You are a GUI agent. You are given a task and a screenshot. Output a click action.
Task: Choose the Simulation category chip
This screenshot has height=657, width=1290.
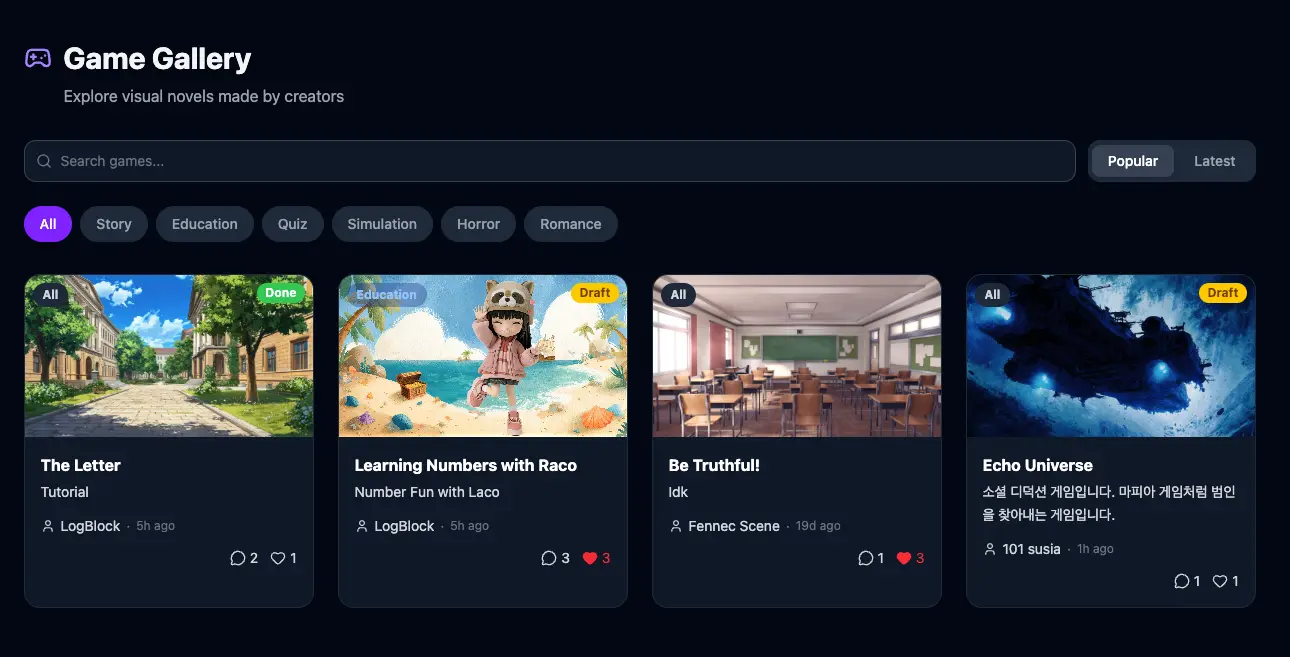pyautogui.click(x=382, y=224)
